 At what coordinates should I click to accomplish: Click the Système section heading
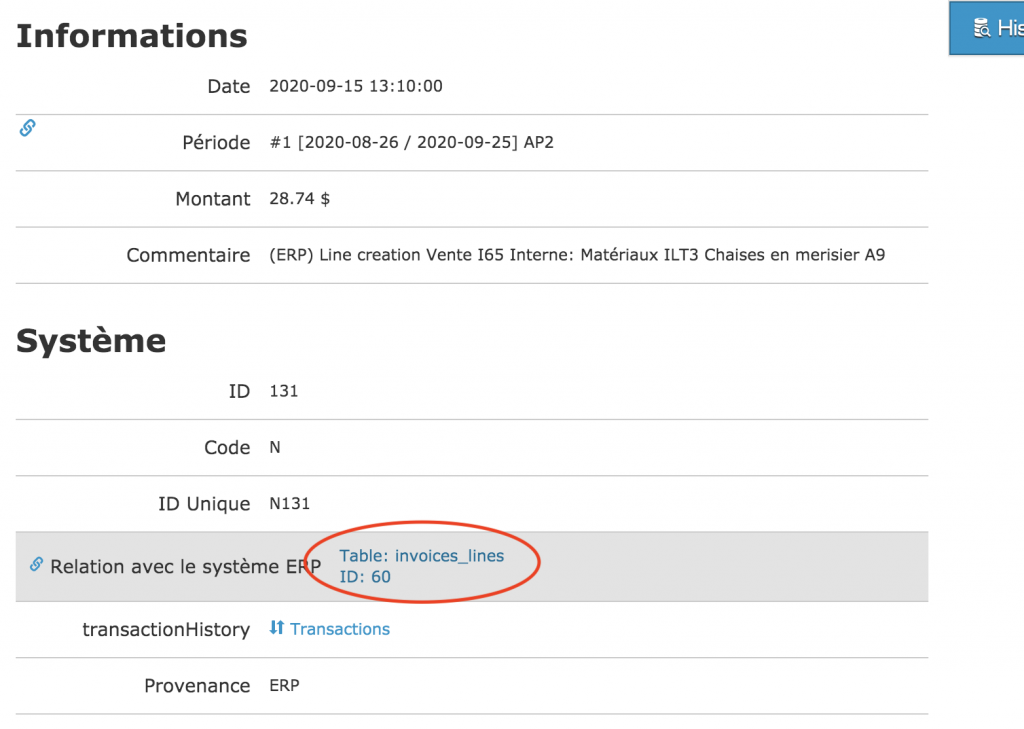[91, 341]
